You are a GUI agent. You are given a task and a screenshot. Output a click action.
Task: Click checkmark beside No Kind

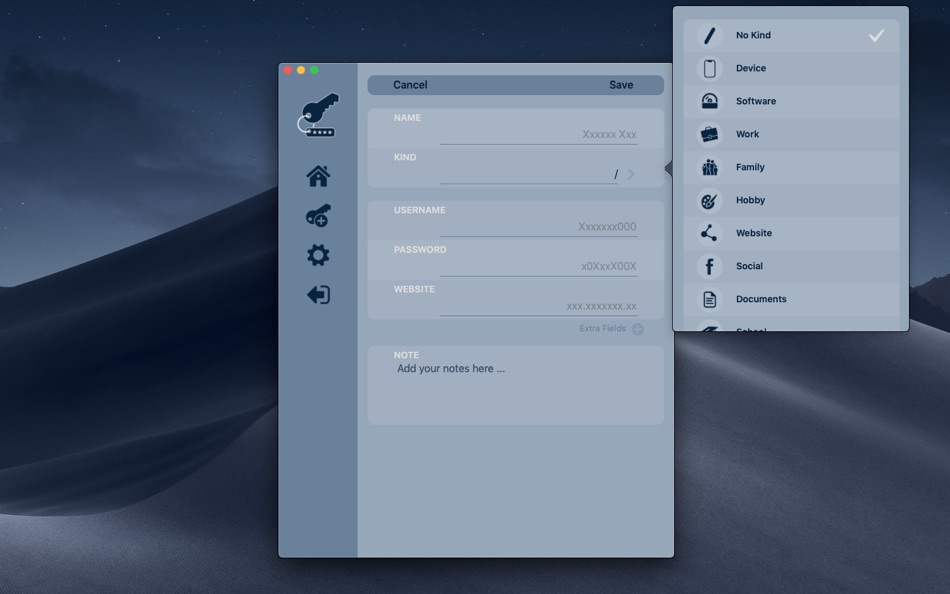coord(876,36)
